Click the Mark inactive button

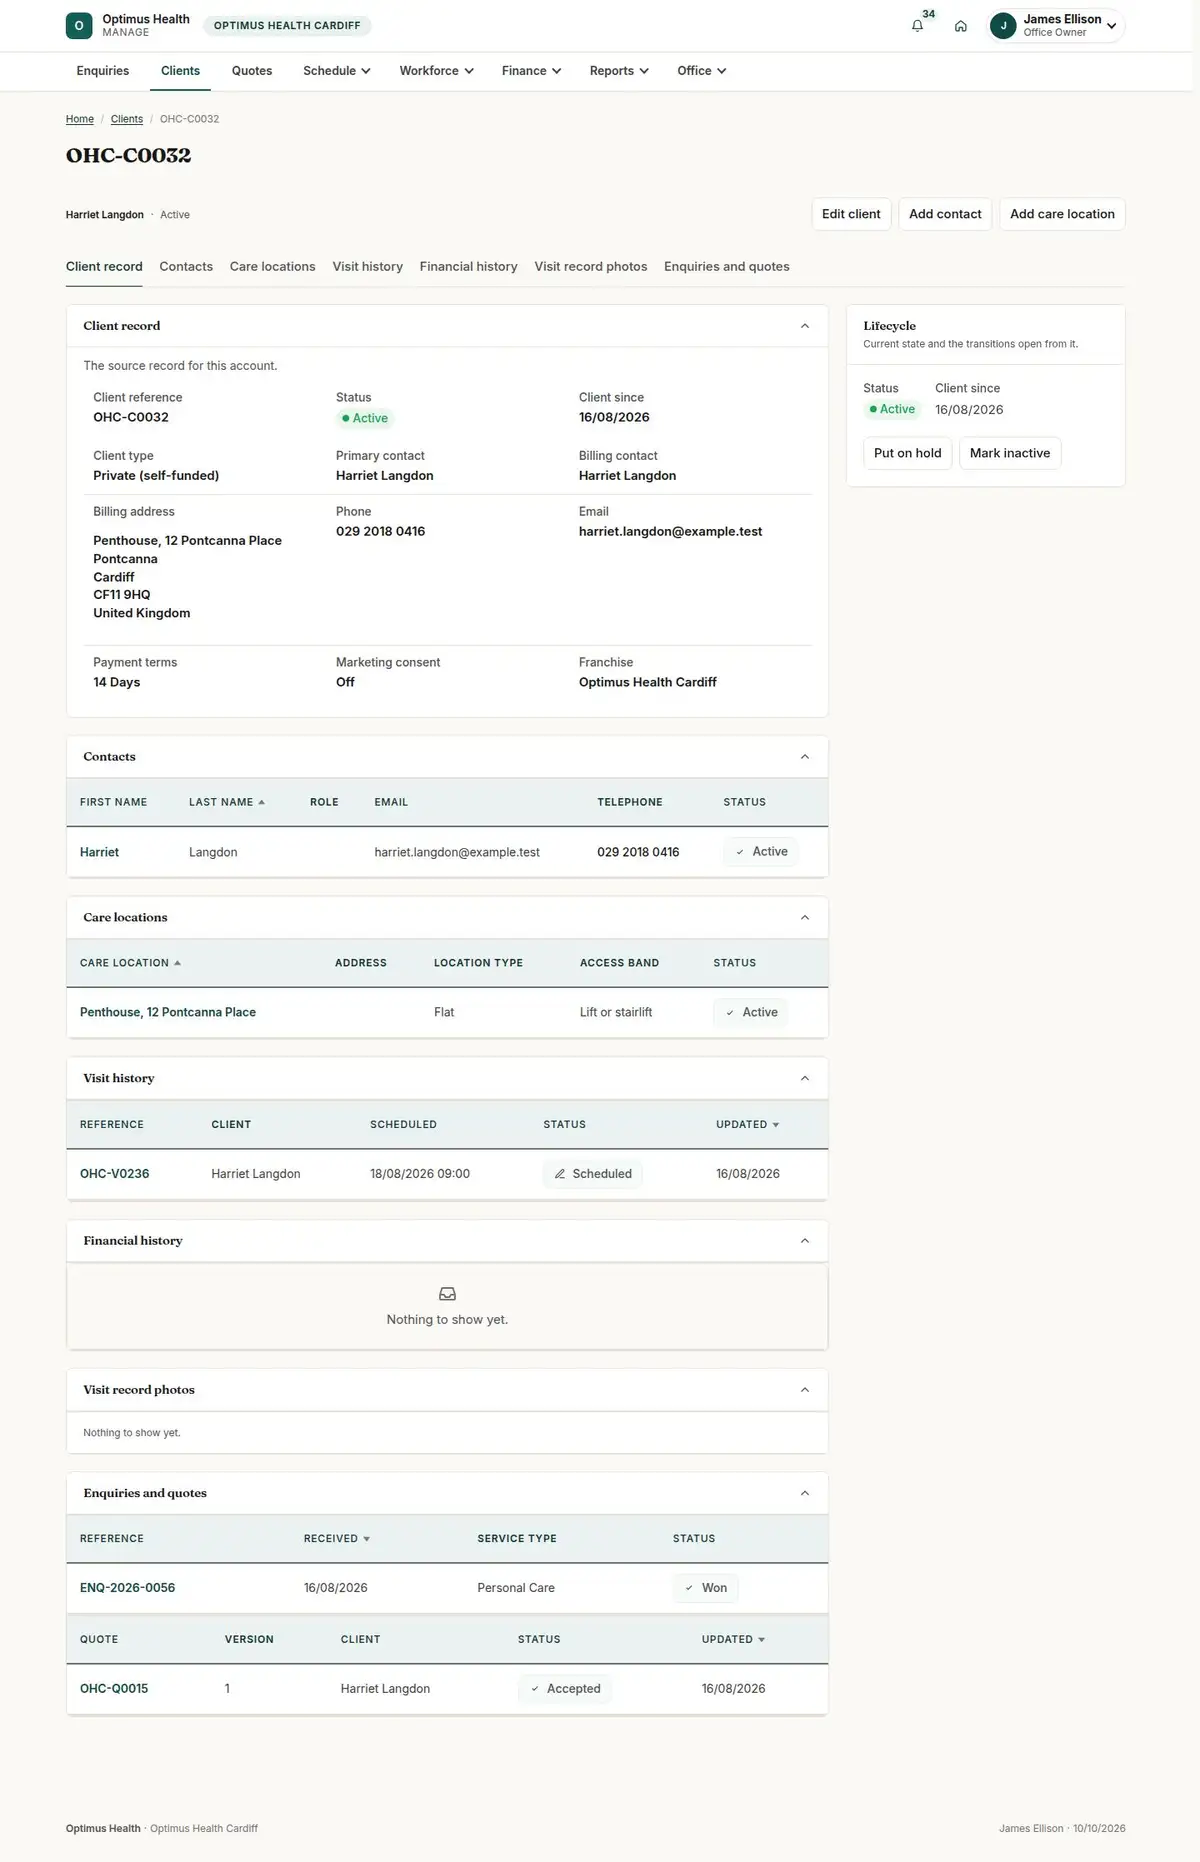tap(1010, 453)
